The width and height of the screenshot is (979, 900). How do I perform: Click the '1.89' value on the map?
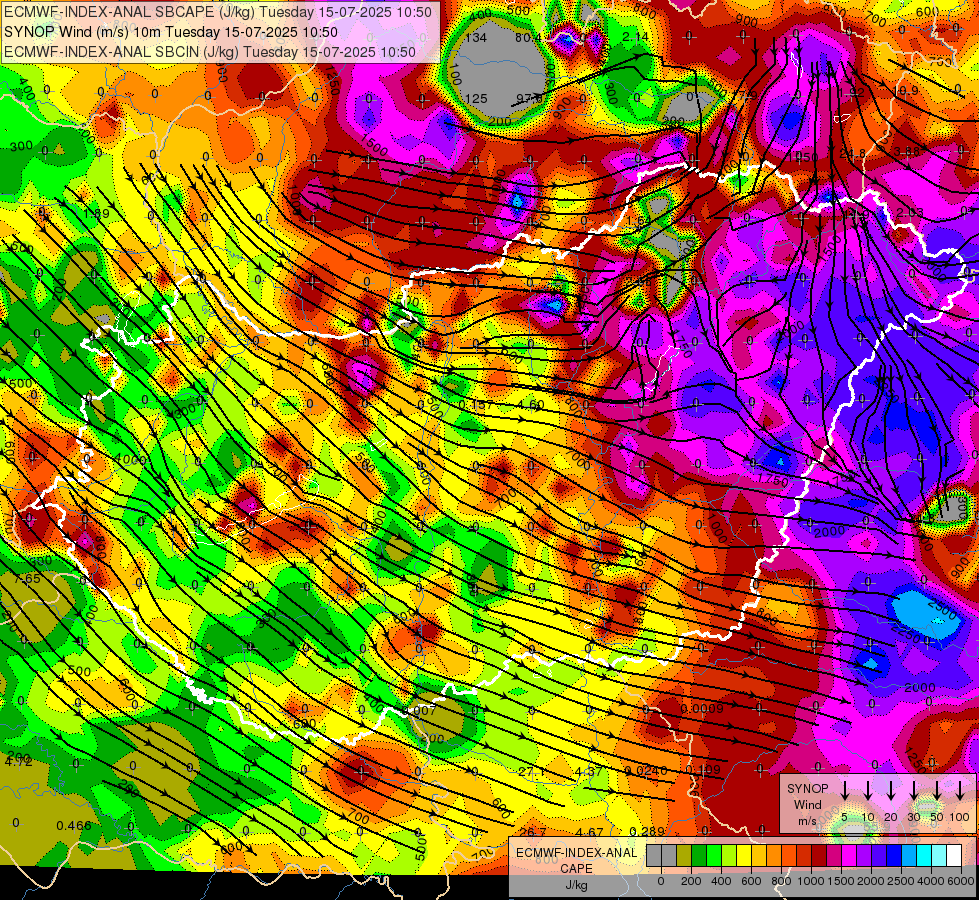(96, 214)
